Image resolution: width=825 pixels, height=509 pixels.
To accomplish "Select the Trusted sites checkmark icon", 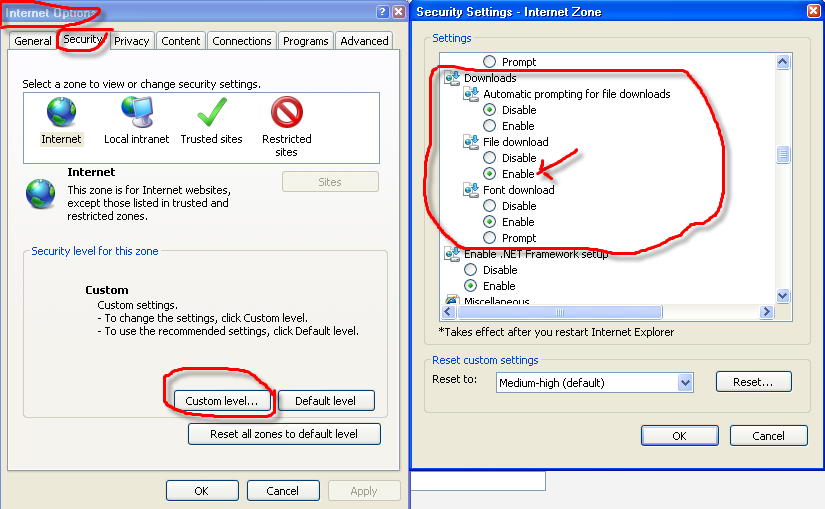I will click(212, 112).
